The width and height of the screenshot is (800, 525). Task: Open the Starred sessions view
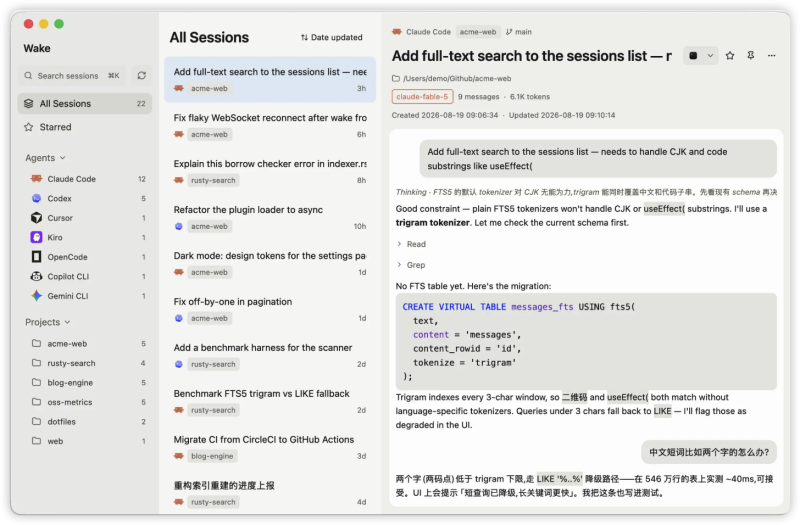[x=85, y=127]
